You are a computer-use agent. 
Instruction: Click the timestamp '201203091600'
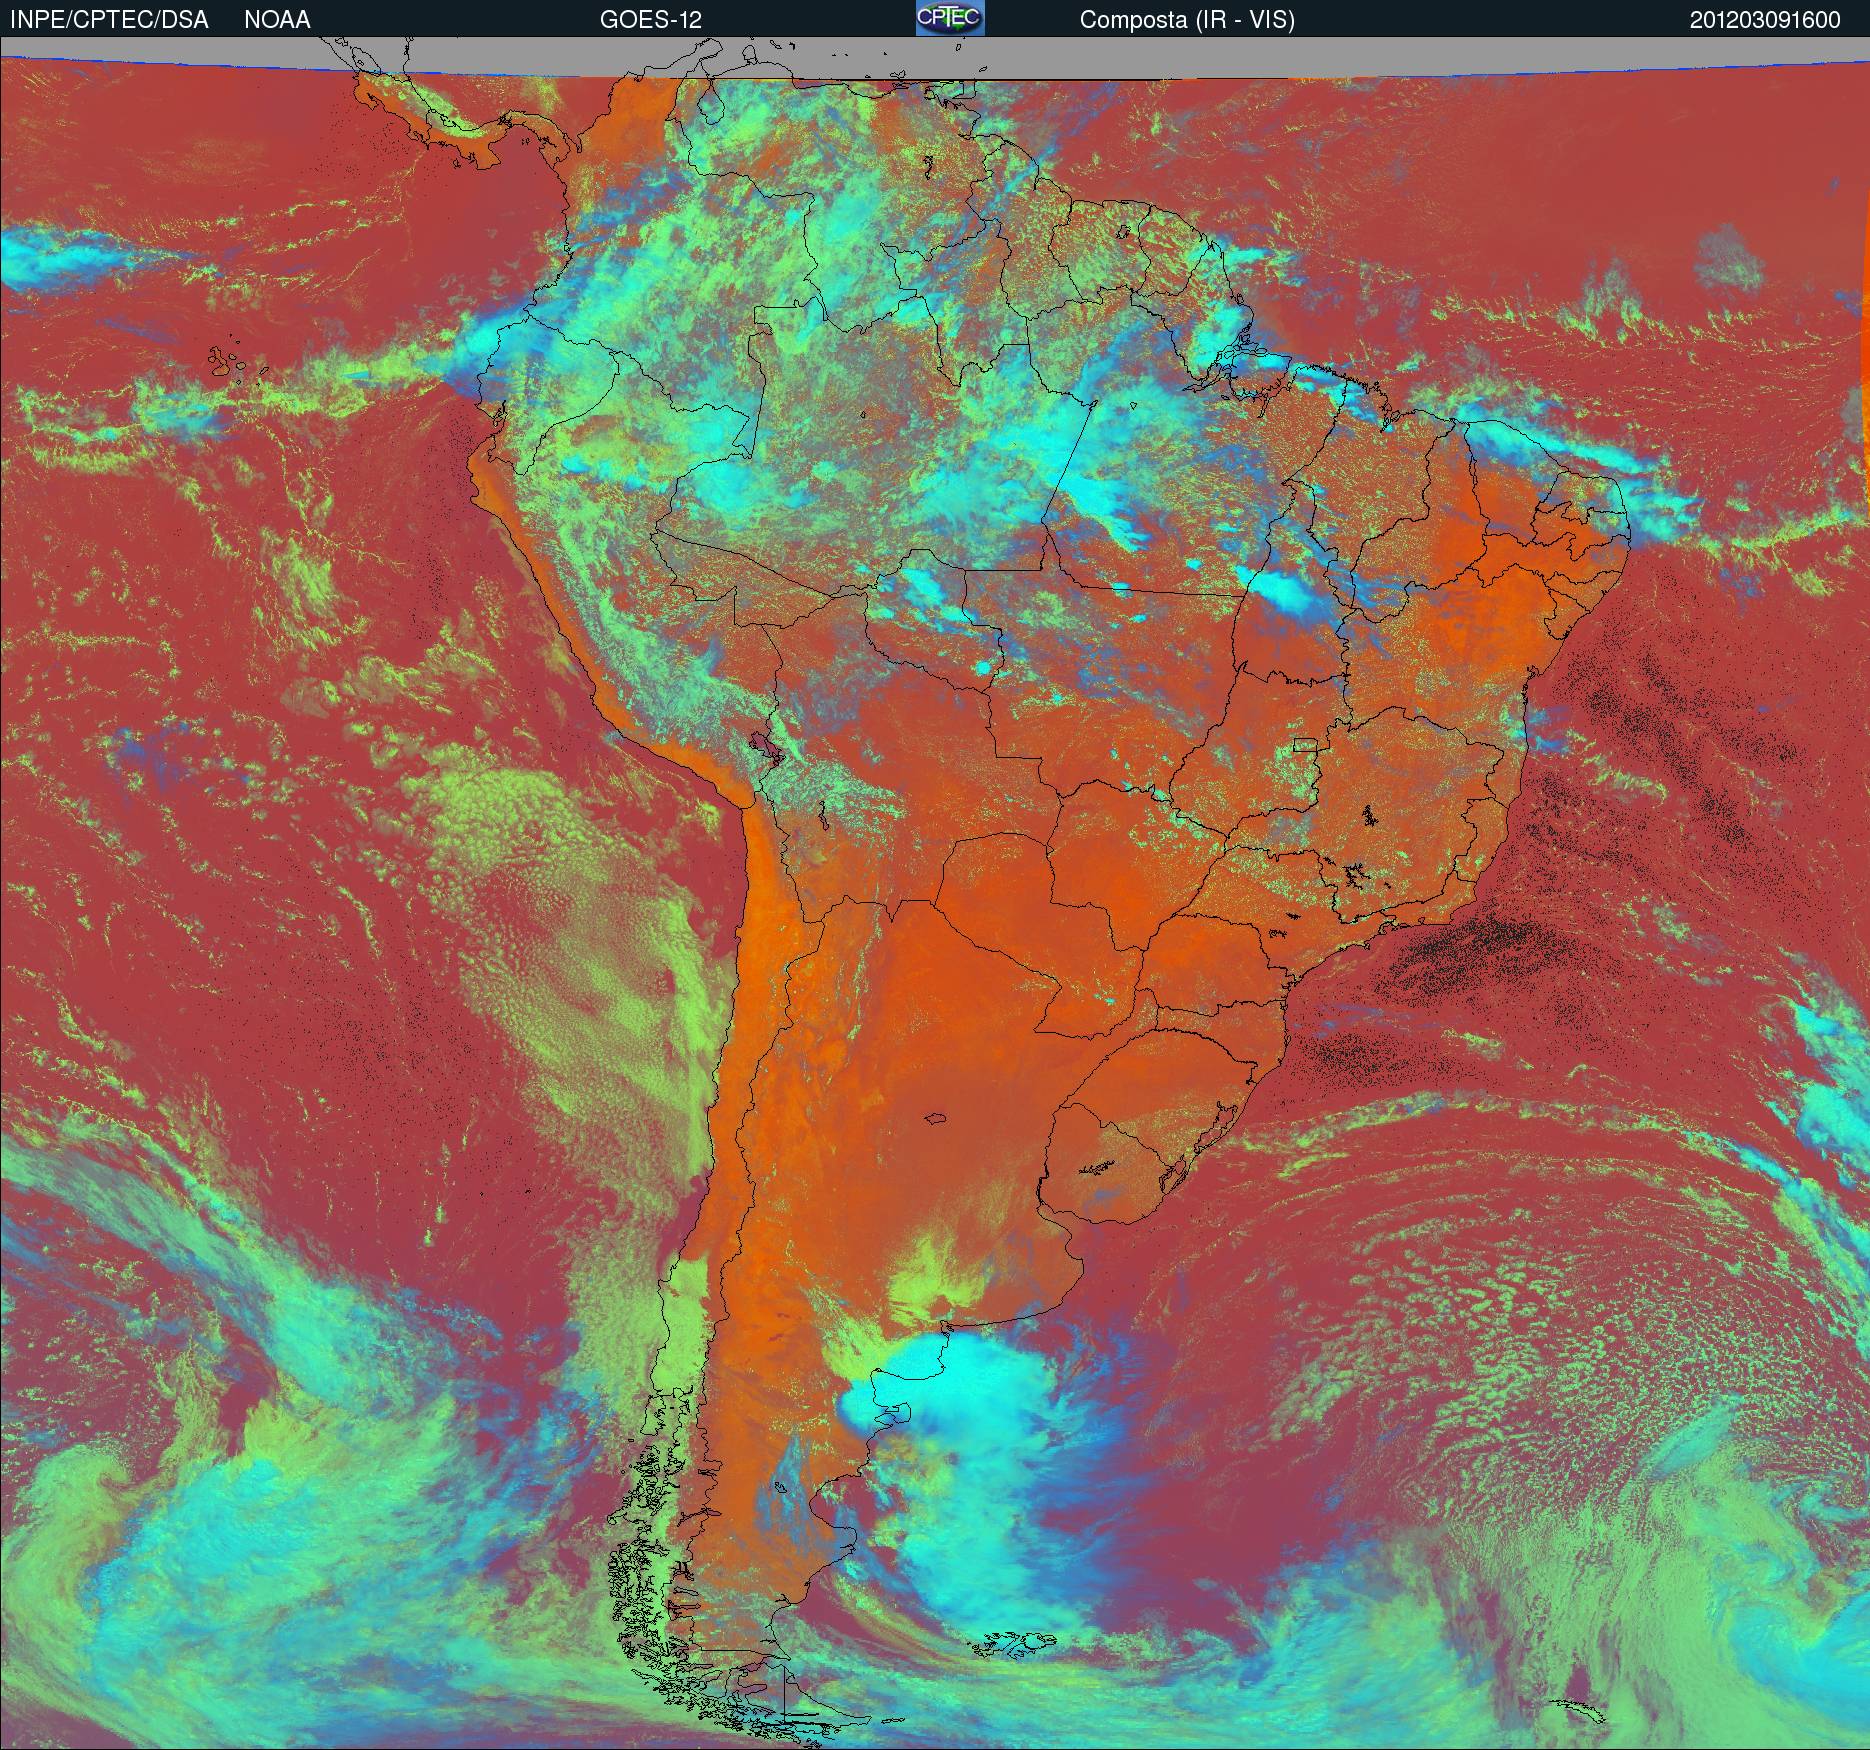[x=1765, y=20]
